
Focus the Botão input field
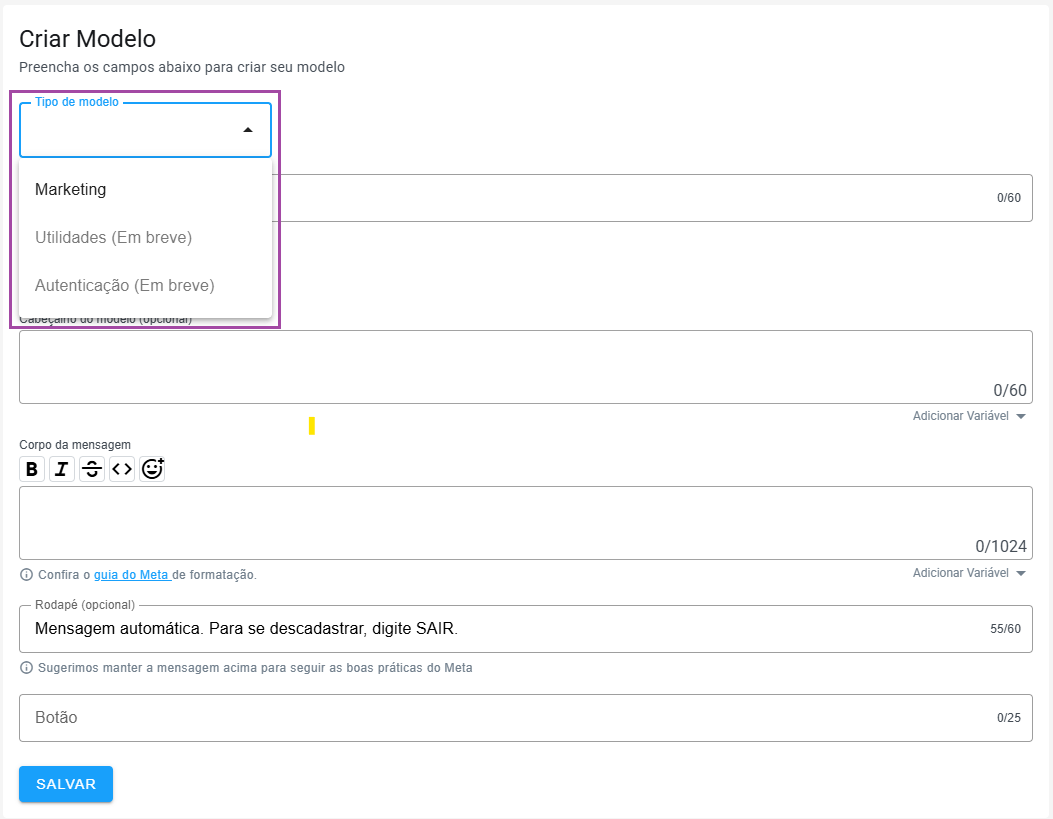[526, 718]
